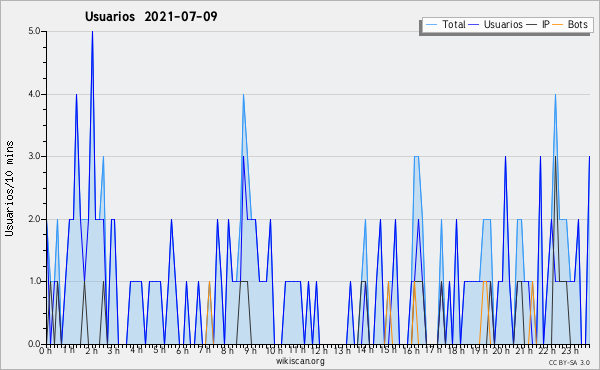Click the dark blue Usuarios legend line
This screenshot has width=600, height=370.
[x=474, y=24]
